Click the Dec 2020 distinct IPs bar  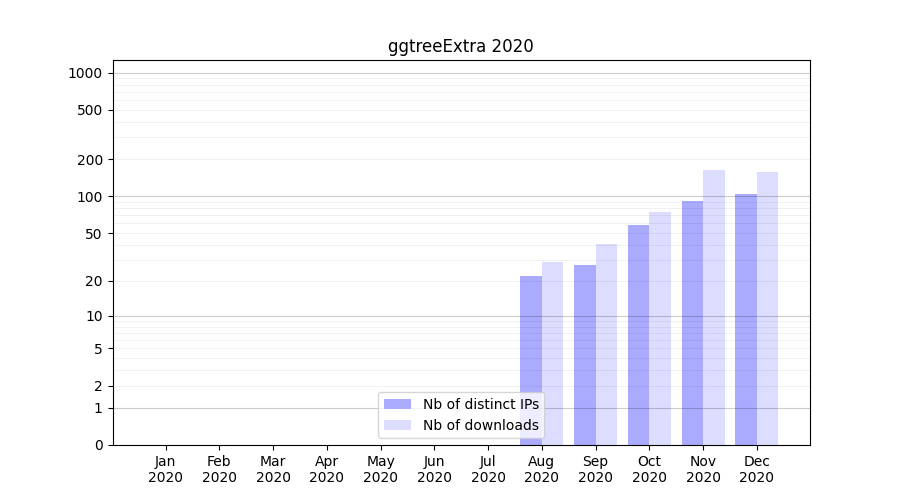746,320
